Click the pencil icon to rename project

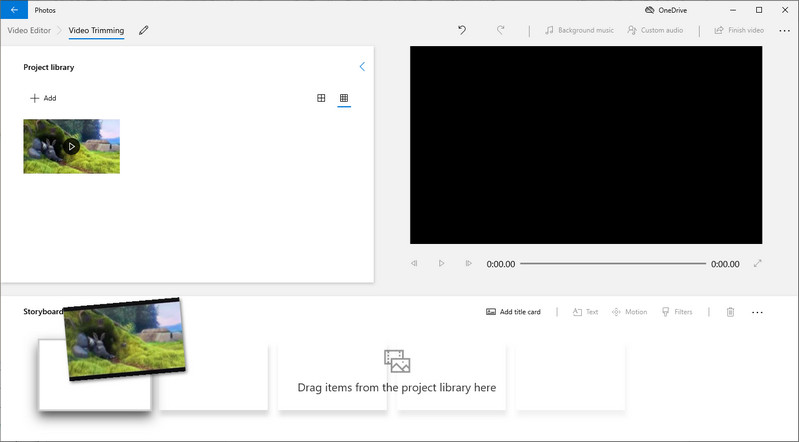point(144,31)
